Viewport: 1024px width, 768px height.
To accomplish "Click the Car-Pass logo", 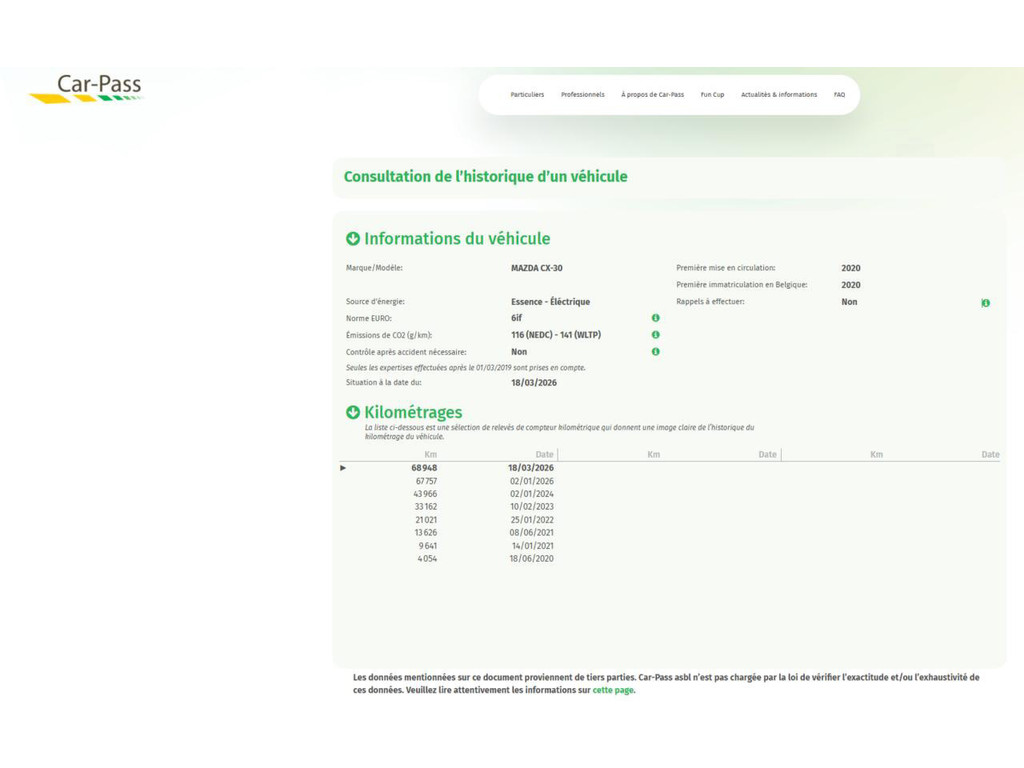I will 87,87.
